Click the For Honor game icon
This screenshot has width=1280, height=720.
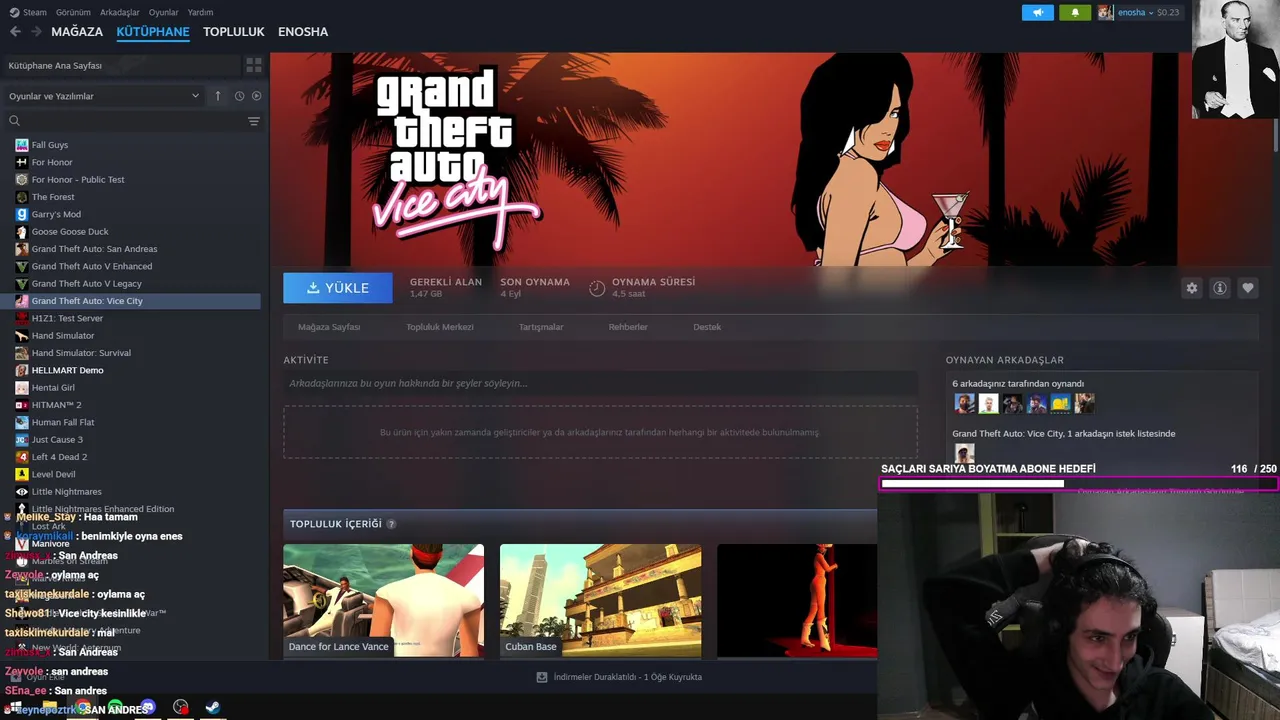[22, 162]
